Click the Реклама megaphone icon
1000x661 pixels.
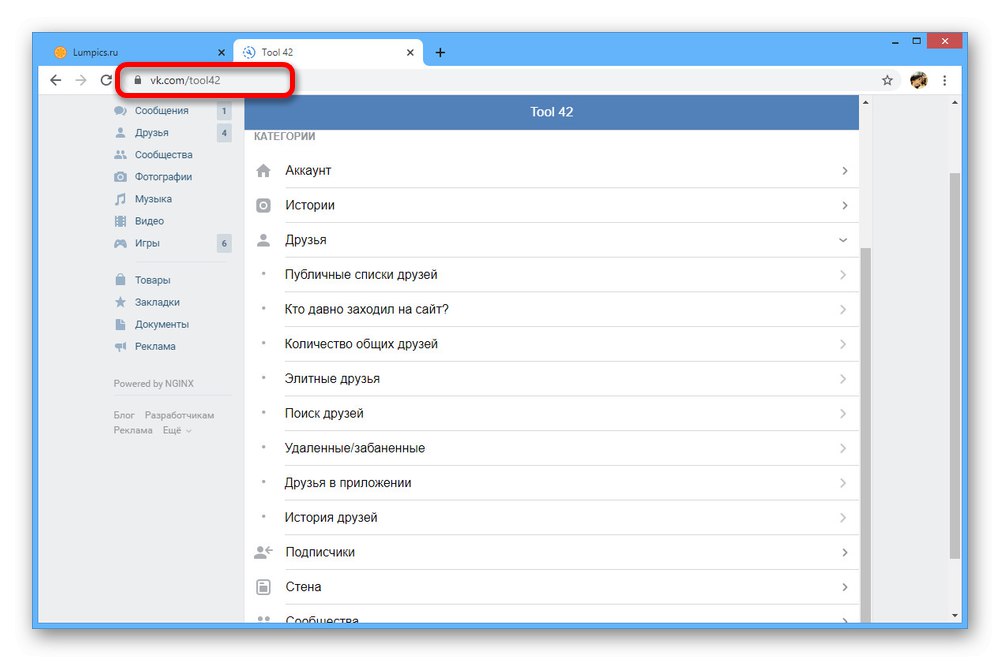click(120, 346)
